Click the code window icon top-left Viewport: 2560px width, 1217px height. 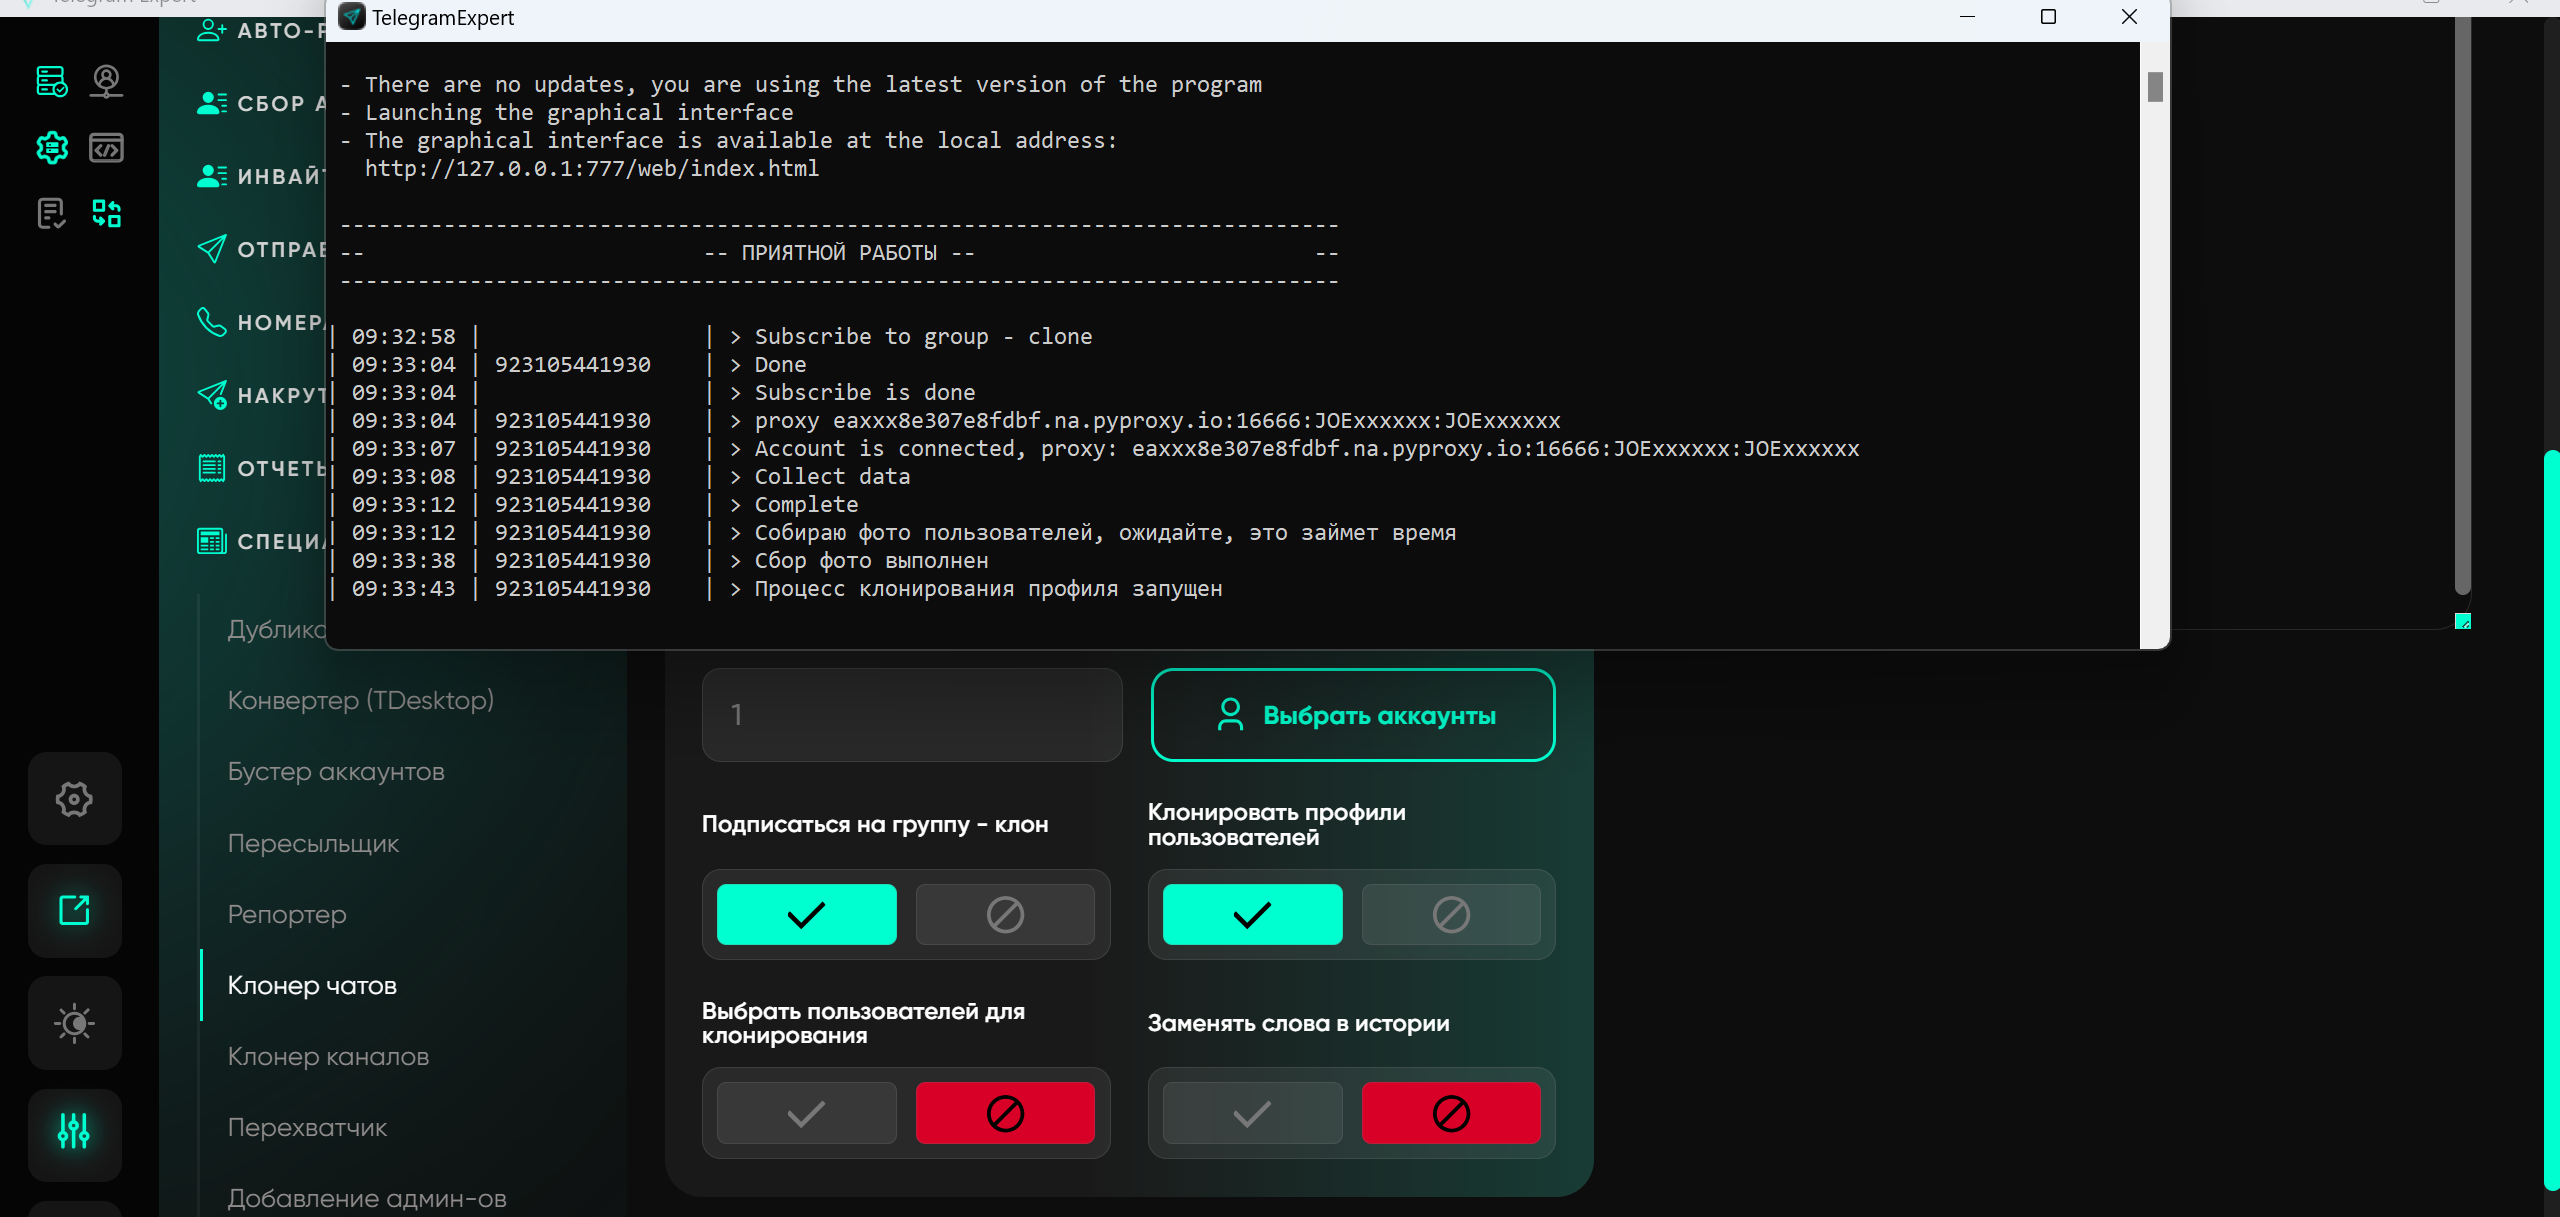click(x=106, y=148)
